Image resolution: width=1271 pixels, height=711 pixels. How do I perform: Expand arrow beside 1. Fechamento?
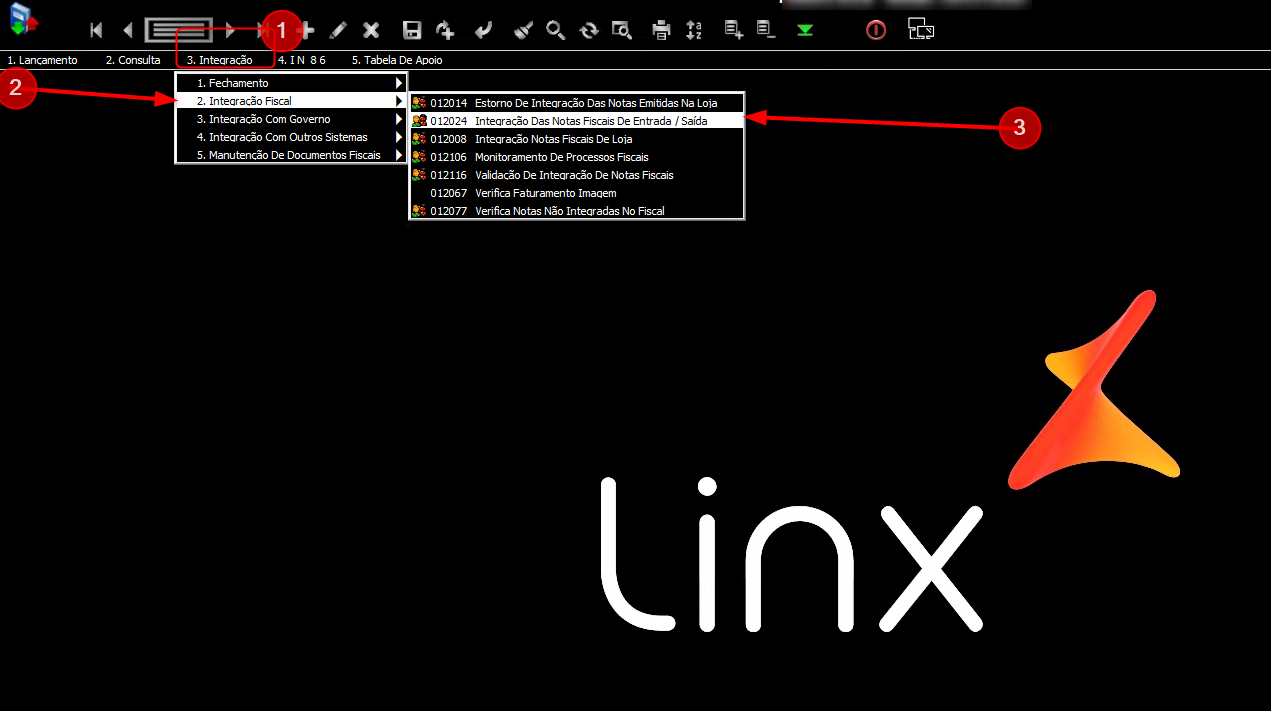tap(399, 83)
